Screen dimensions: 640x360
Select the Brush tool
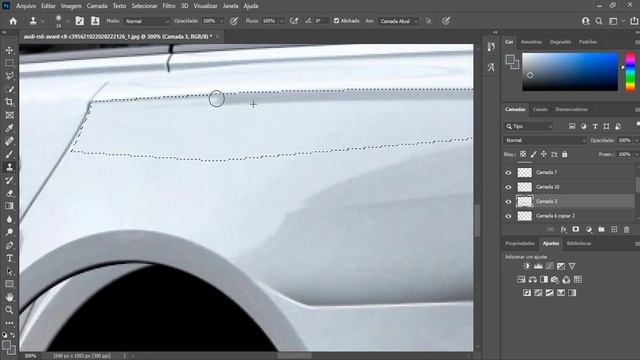[9, 154]
